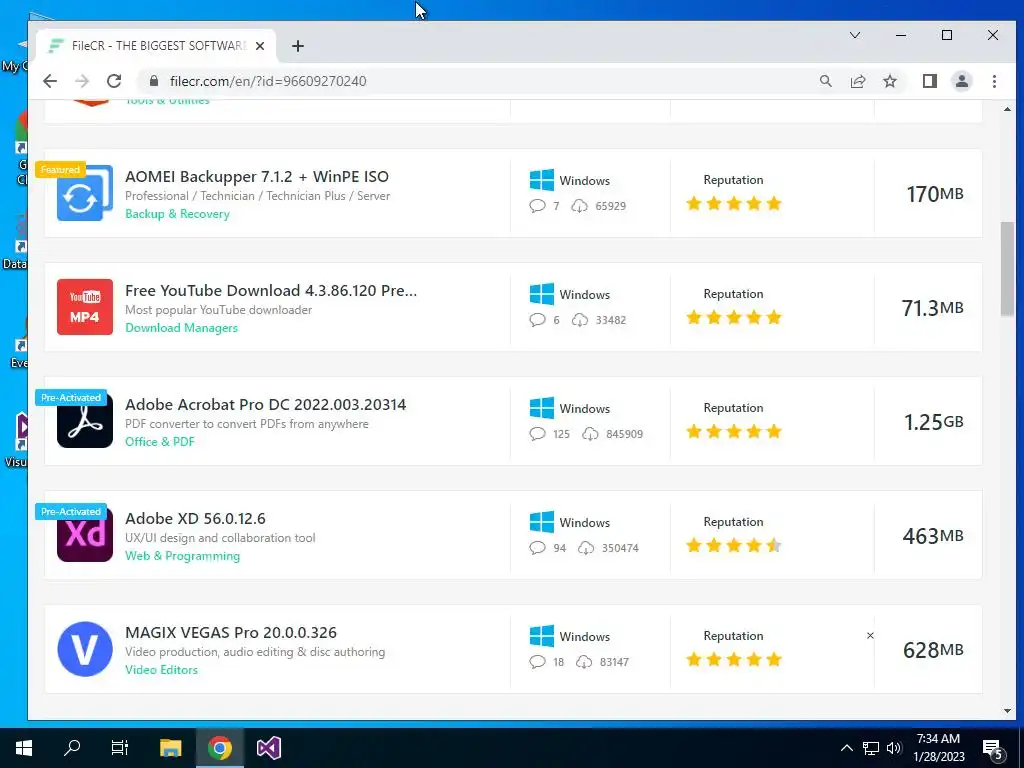Open the Chrome three-dot menu

click(994, 81)
